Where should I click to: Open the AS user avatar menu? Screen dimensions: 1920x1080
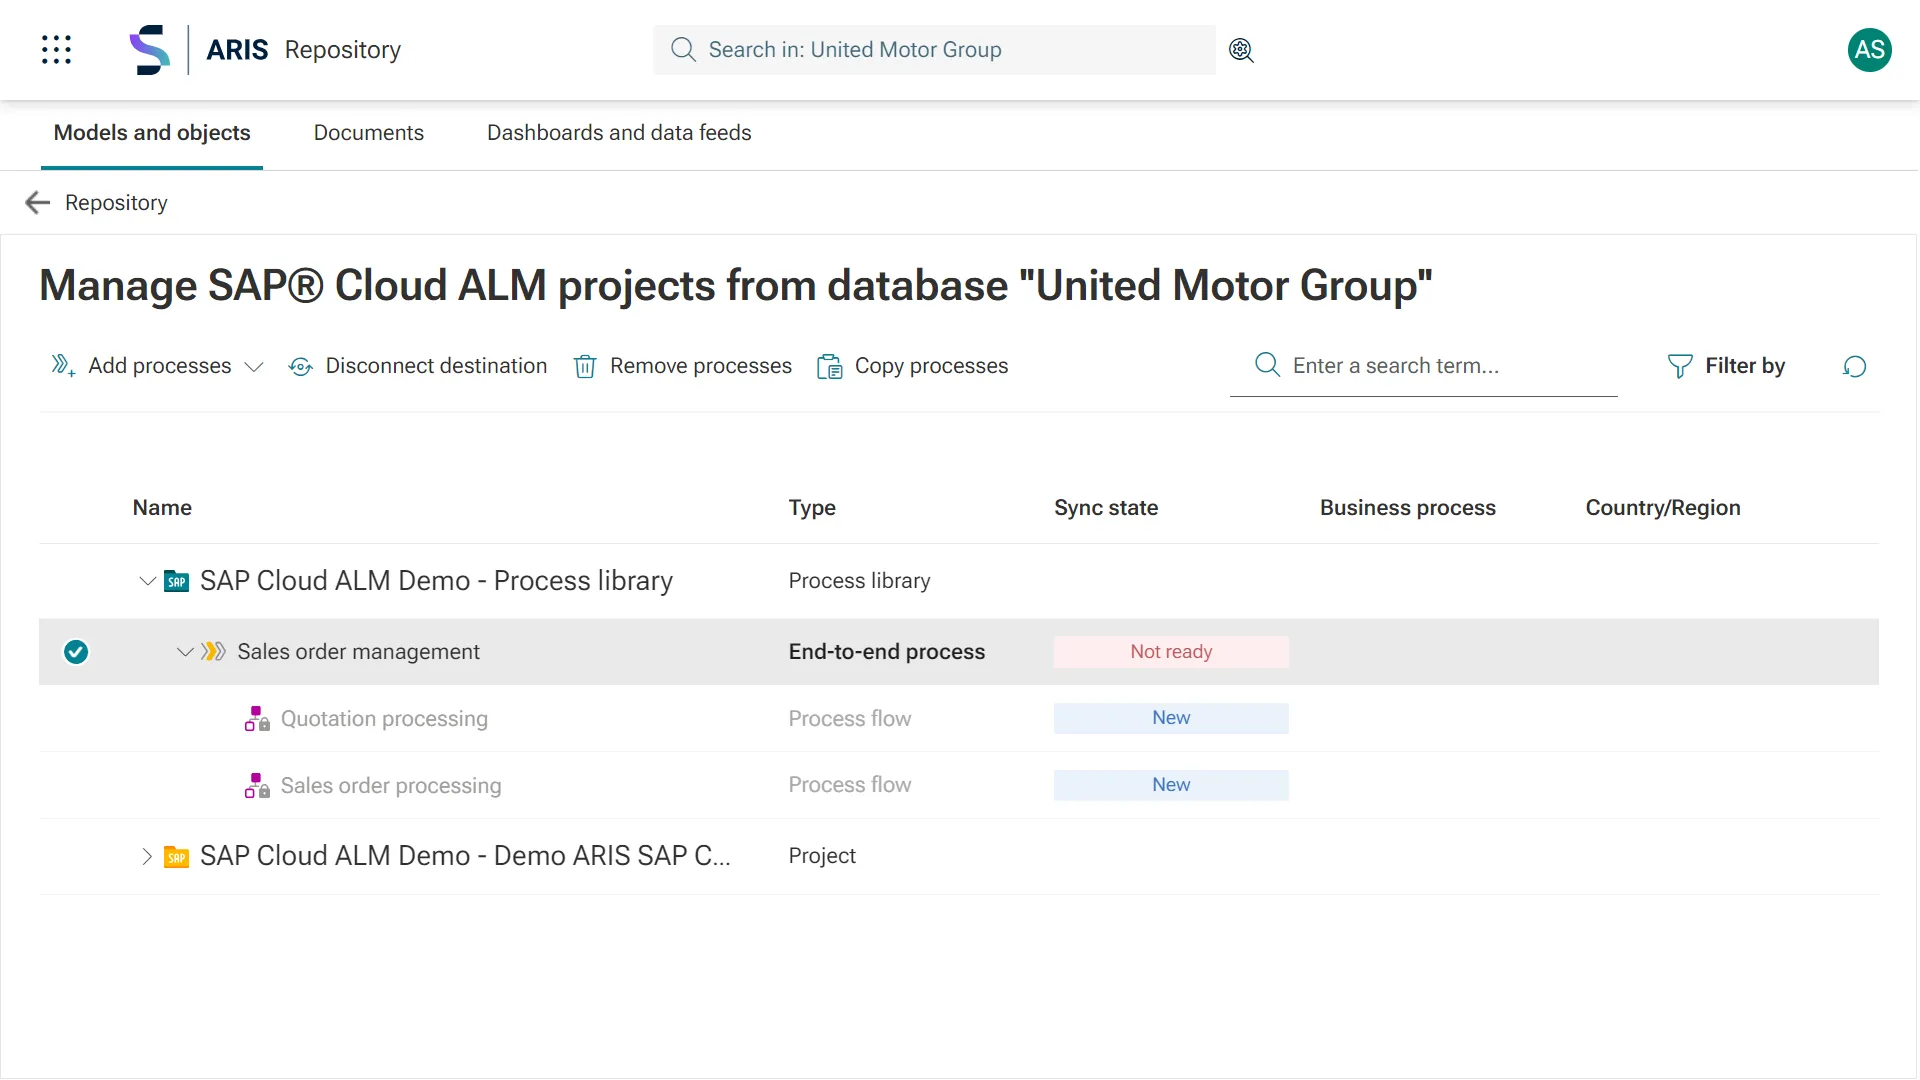click(1869, 50)
